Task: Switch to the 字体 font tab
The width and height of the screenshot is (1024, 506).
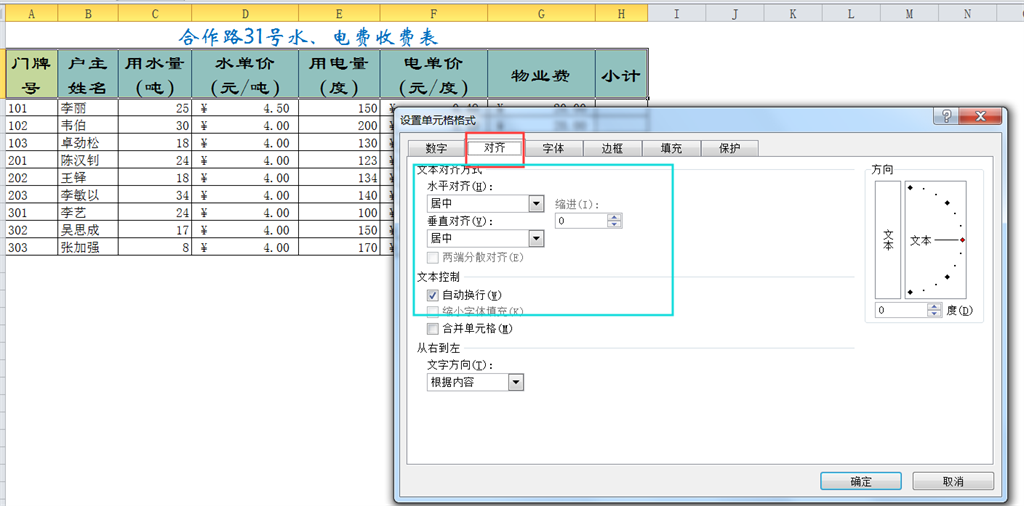Action: click(553, 148)
